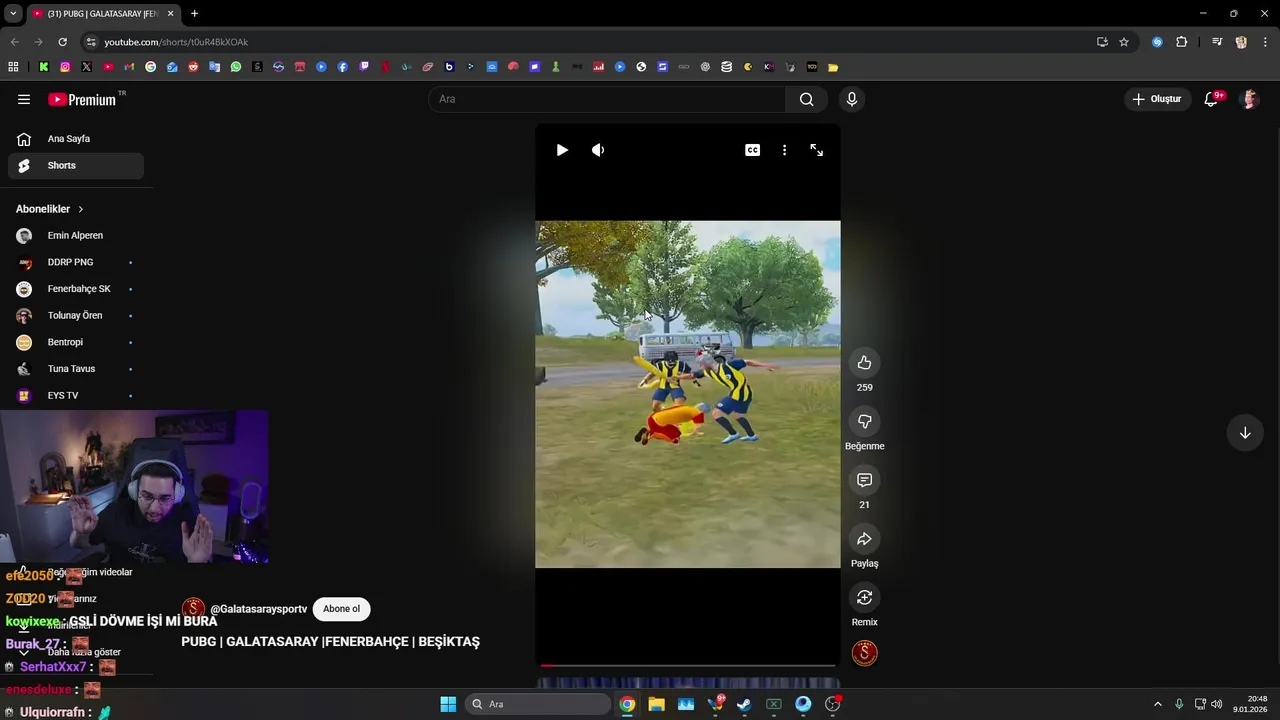Toggle closed captions on the Short

(752, 150)
